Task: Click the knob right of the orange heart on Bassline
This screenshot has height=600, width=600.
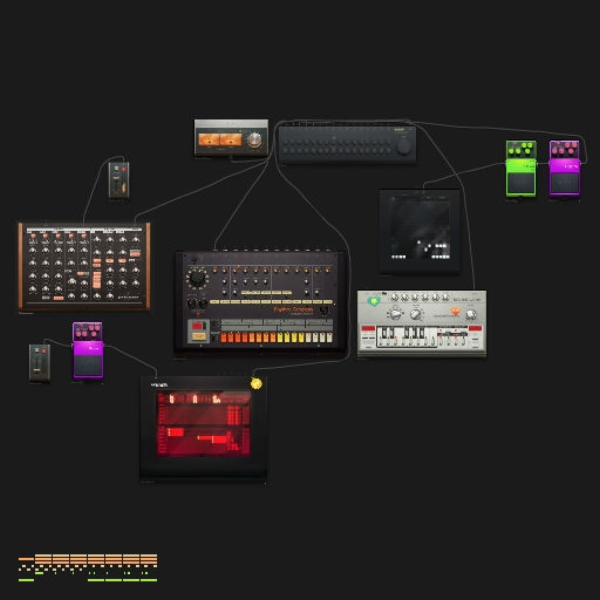Action: [471, 314]
